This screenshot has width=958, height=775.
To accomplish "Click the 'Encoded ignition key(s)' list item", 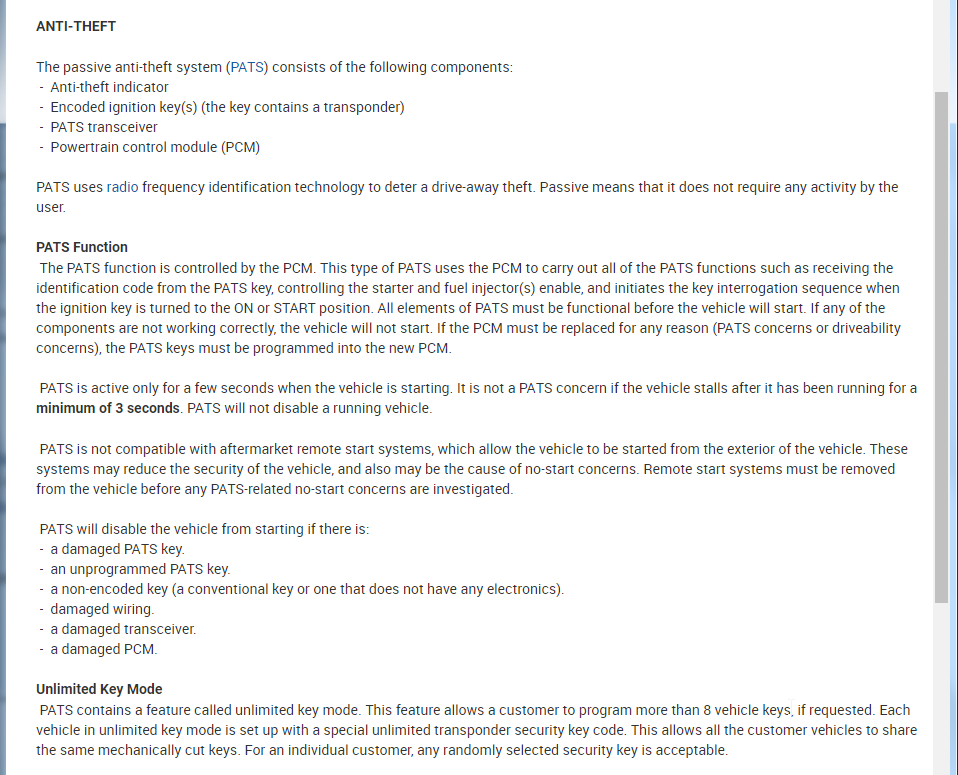I will [x=227, y=107].
